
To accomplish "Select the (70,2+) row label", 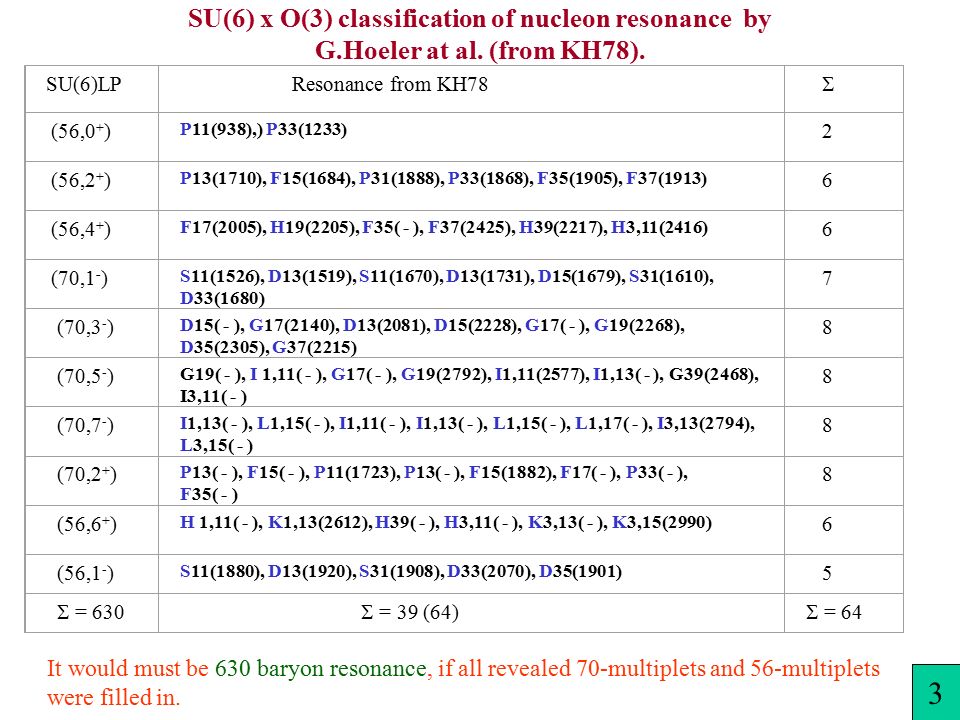I will click(x=86, y=474).
